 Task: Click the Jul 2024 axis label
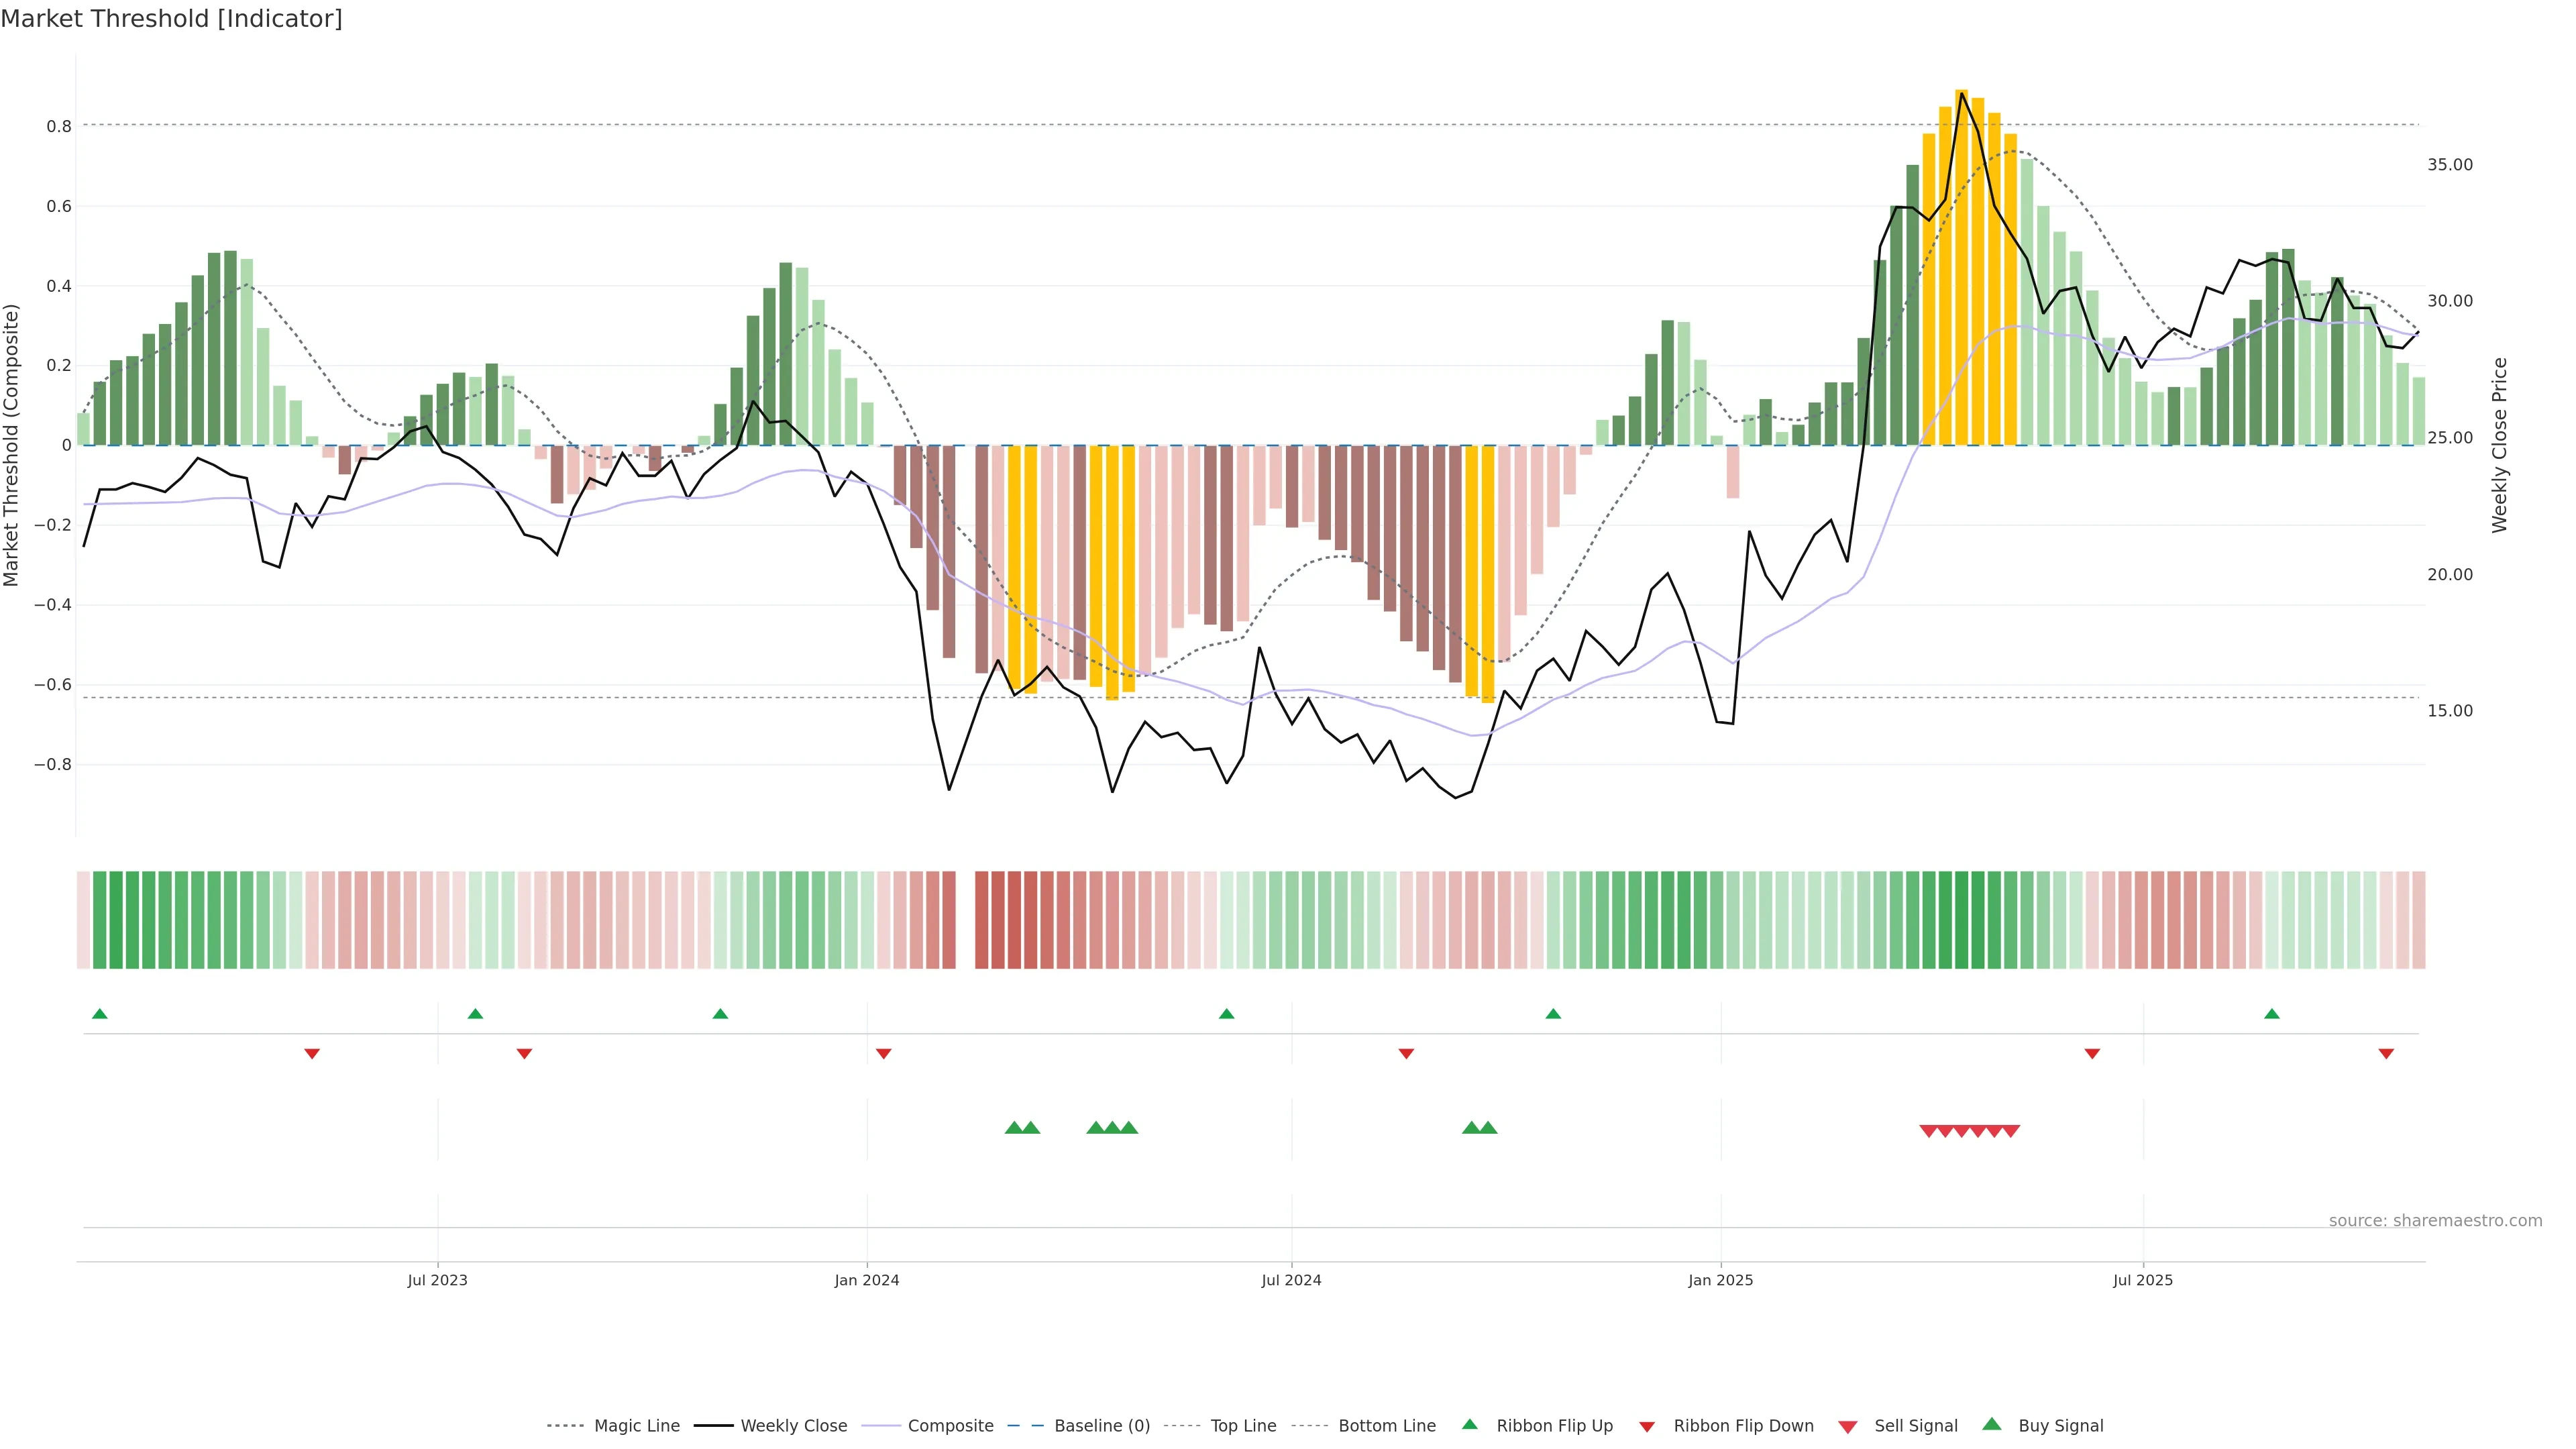click(x=1291, y=1280)
